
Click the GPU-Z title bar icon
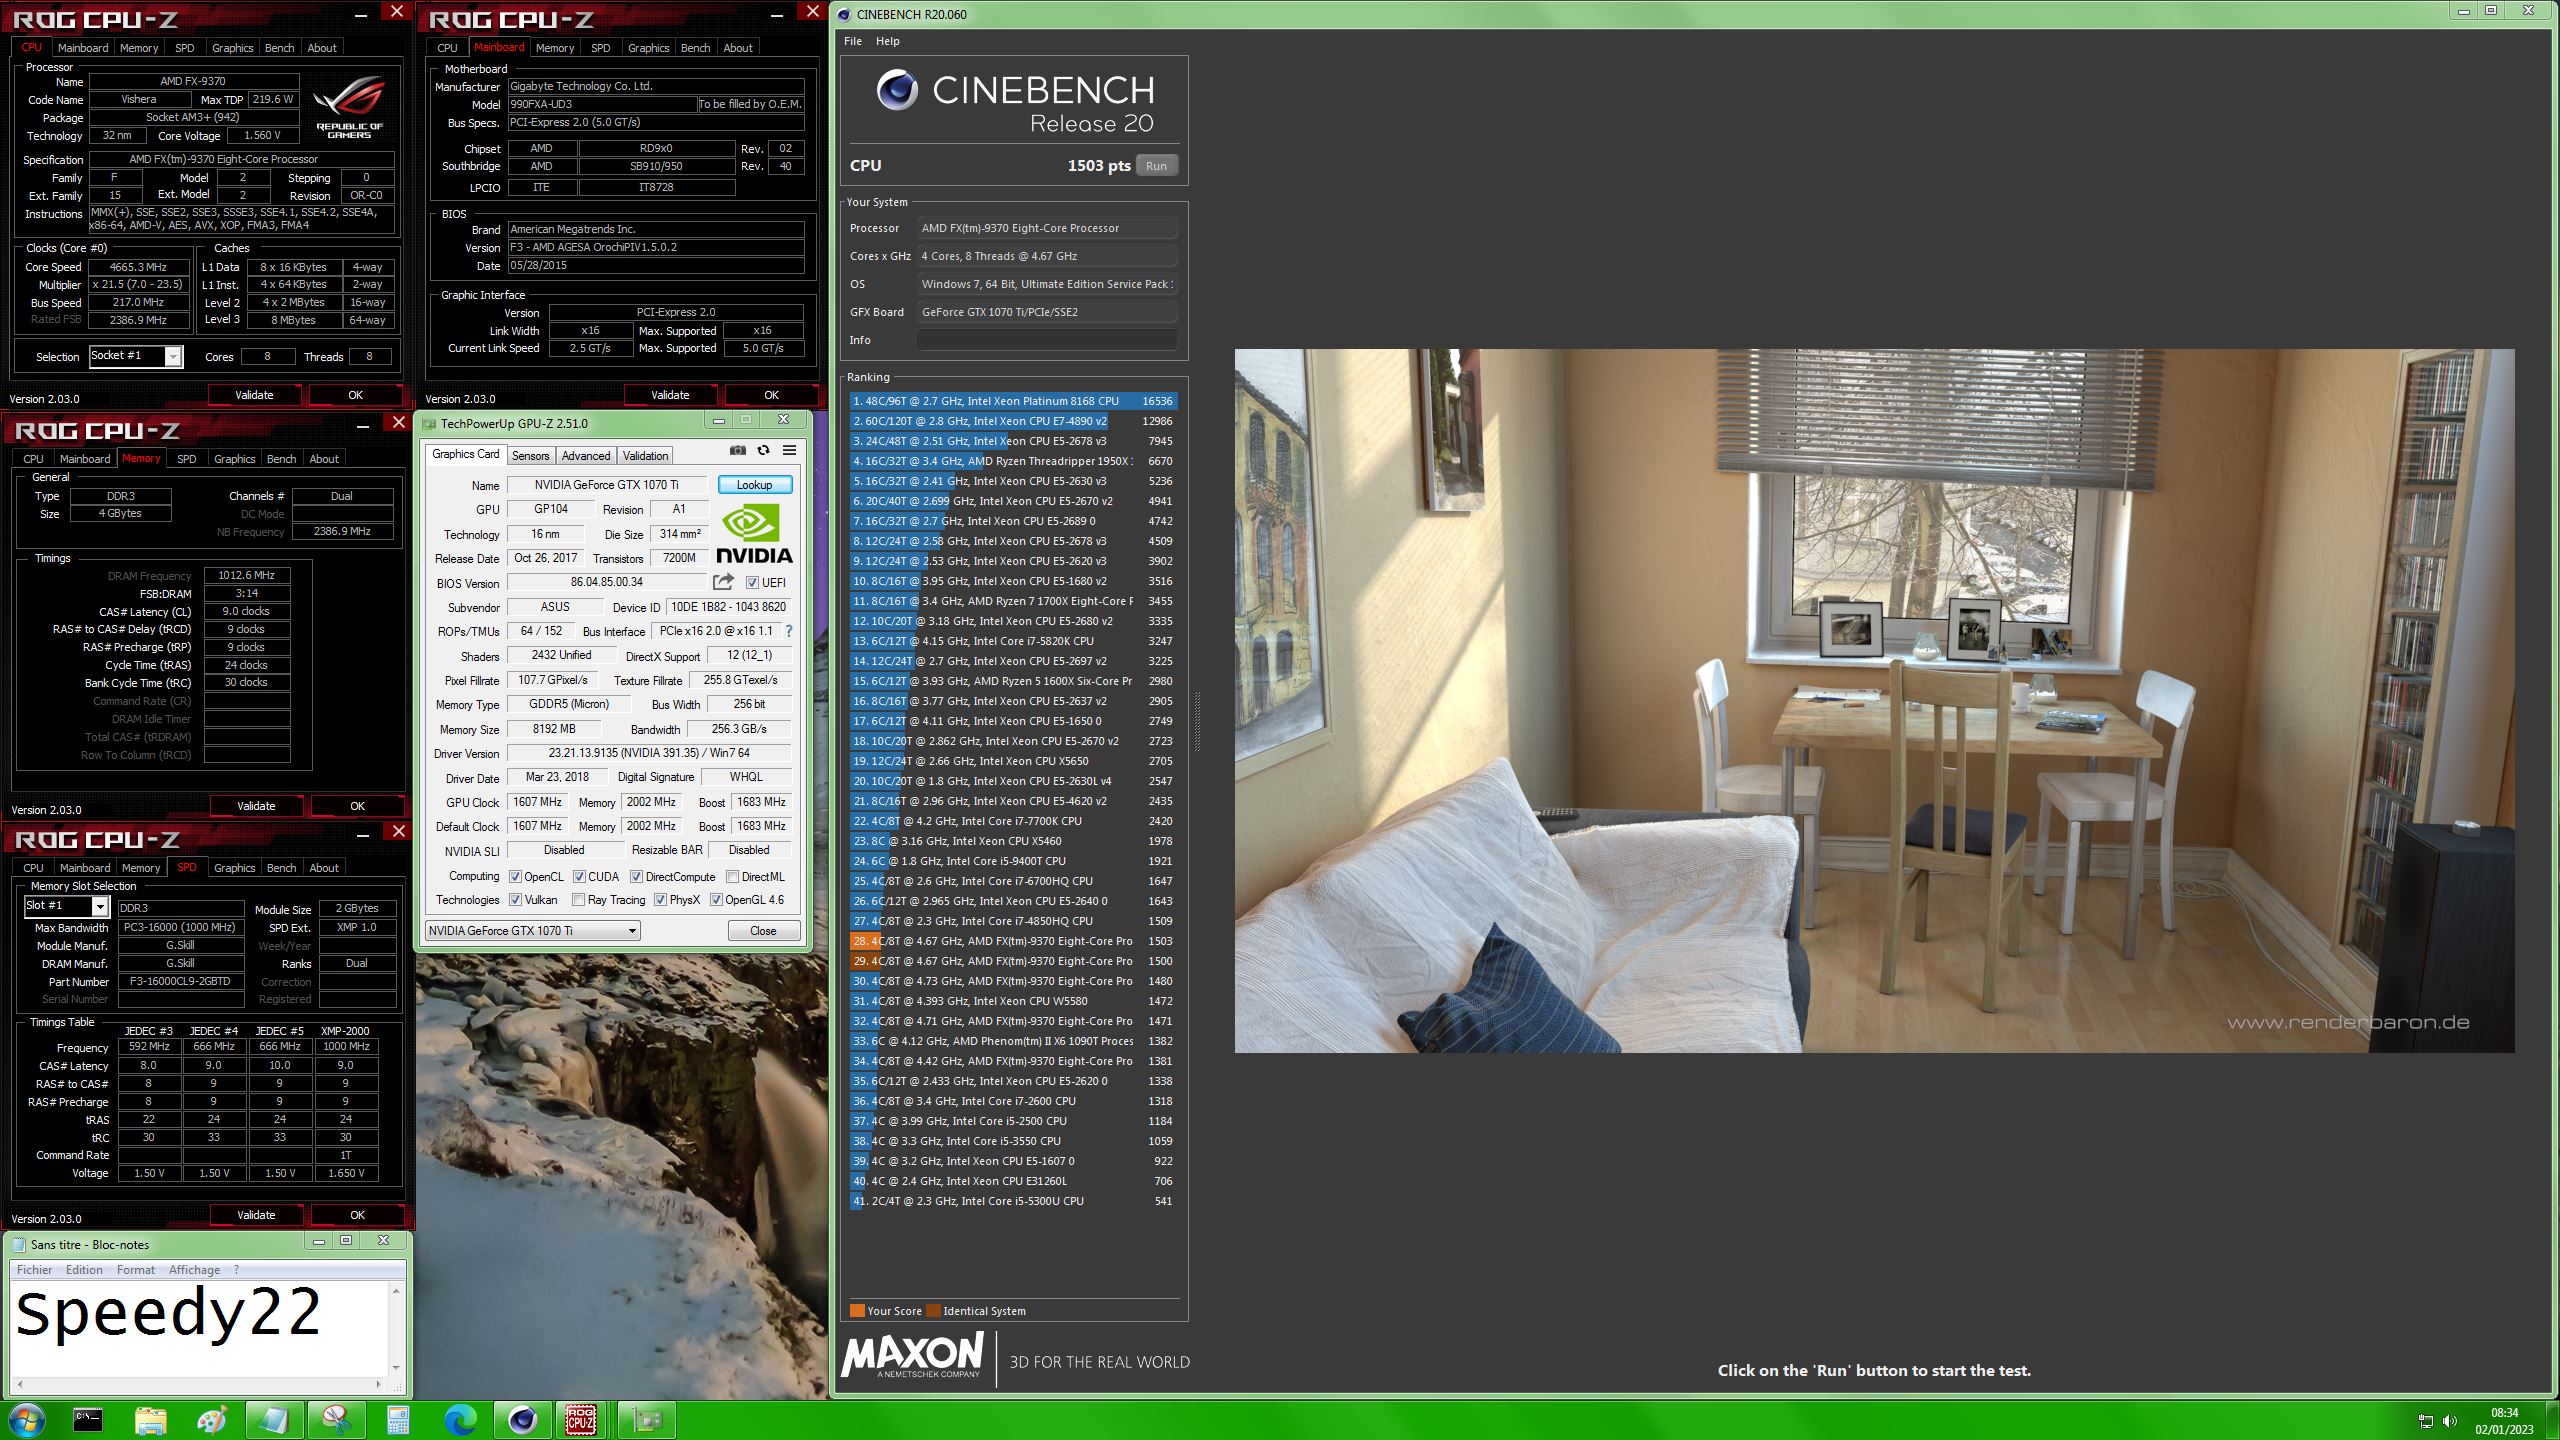click(429, 423)
